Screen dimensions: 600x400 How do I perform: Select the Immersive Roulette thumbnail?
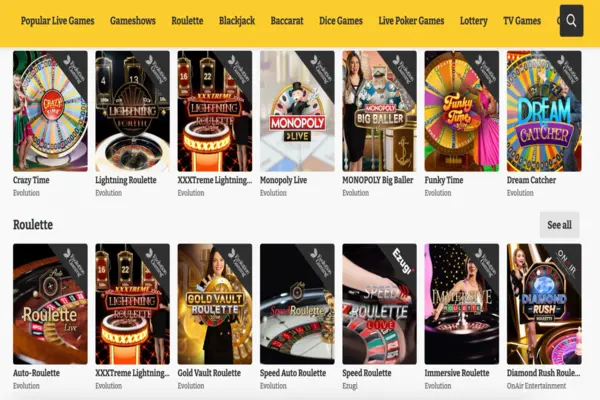pos(461,304)
